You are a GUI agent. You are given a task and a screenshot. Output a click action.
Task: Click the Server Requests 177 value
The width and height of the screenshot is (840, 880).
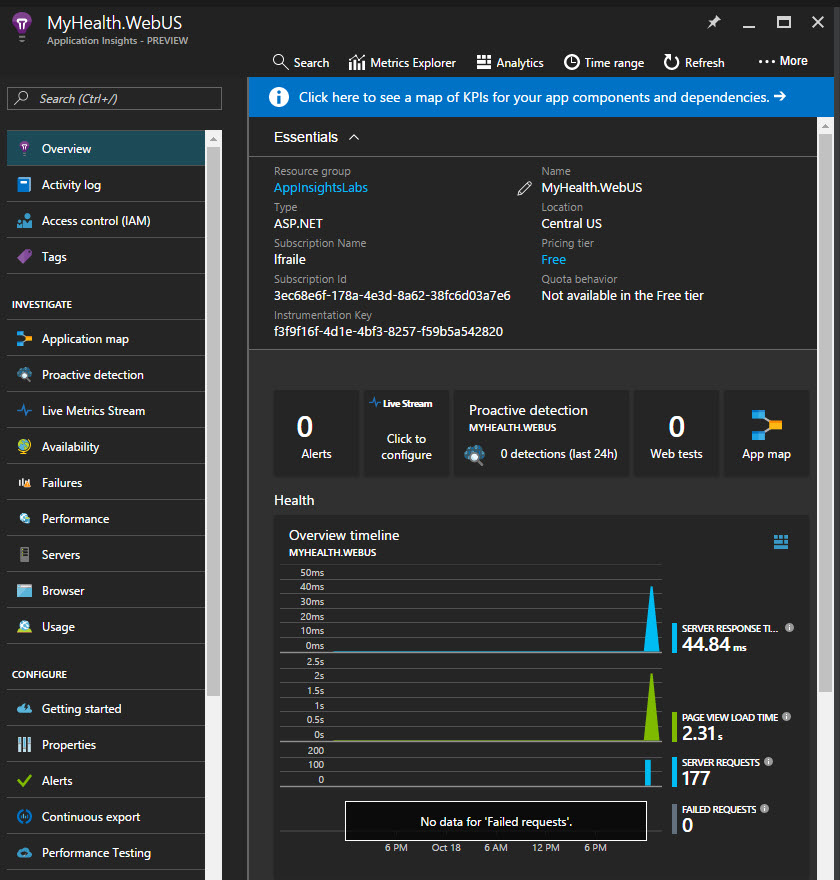pos(696,778)
